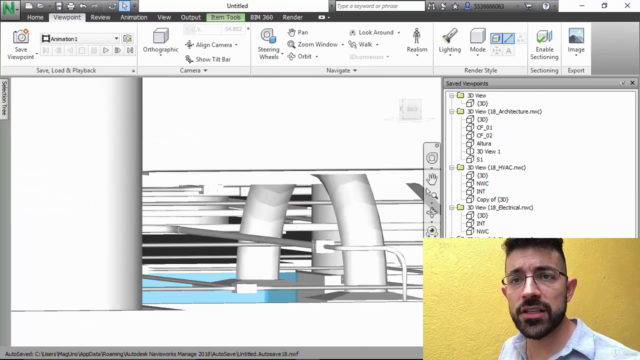Image resolution: width=640 pixels, height=360 pixels.
Task: Click the Undo arrow
Action: coord(83,6)
